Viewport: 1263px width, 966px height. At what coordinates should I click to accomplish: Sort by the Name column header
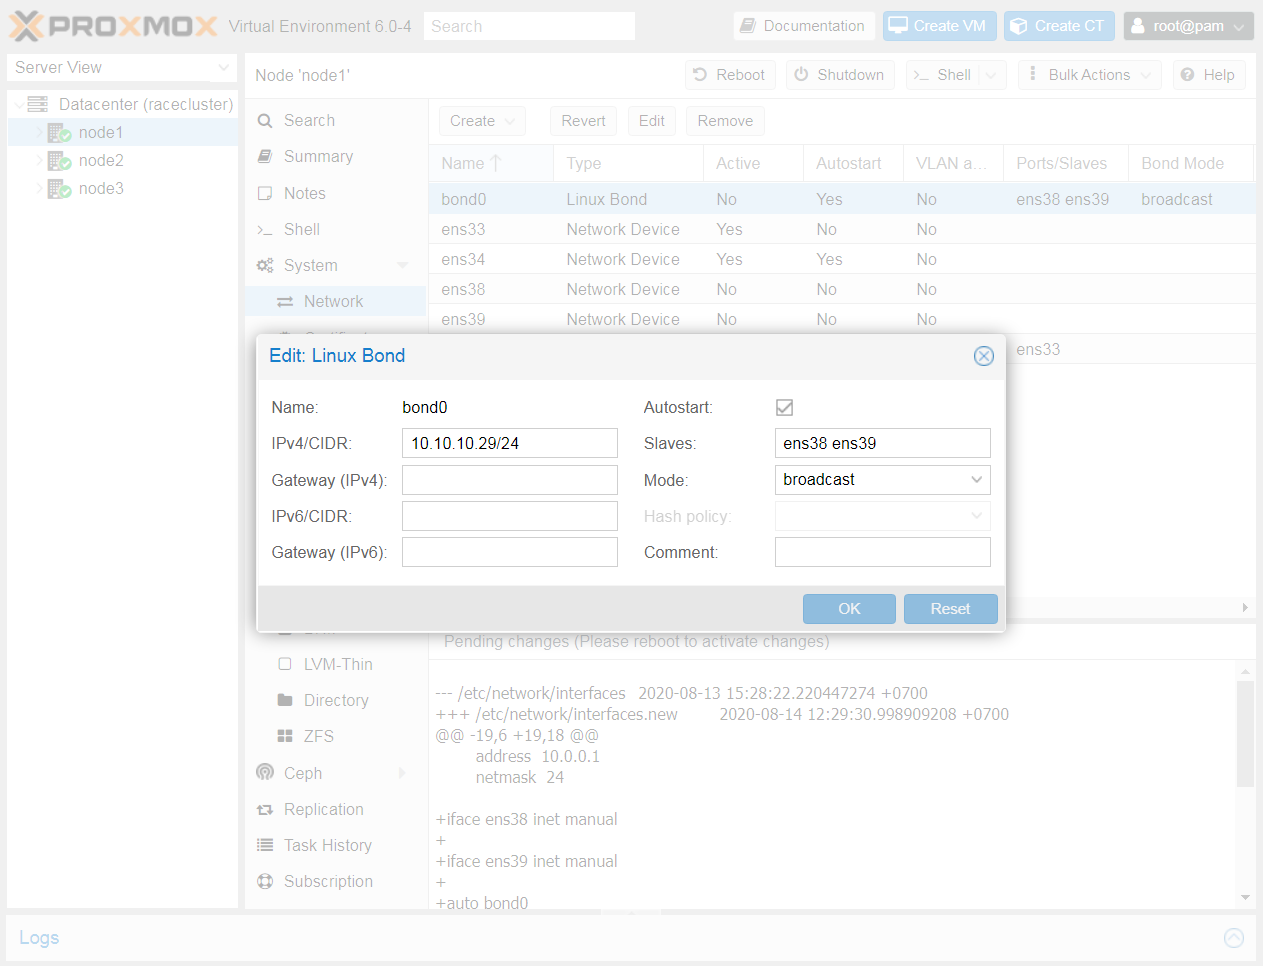point(491,163)
